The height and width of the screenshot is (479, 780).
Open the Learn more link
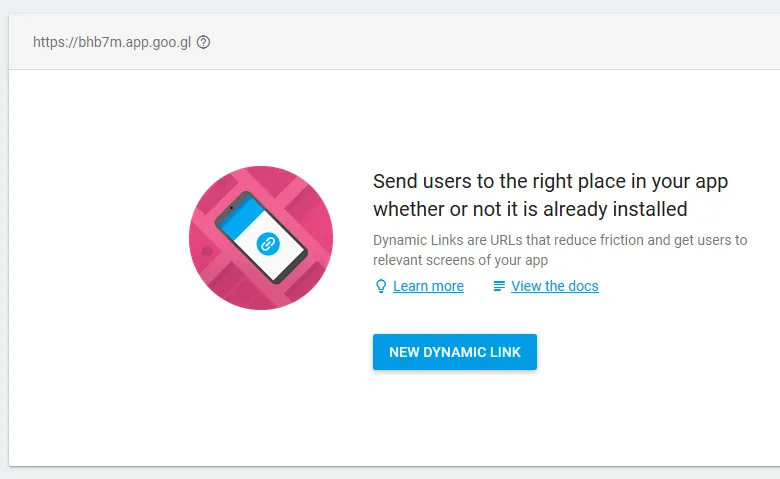click(428, 286)
